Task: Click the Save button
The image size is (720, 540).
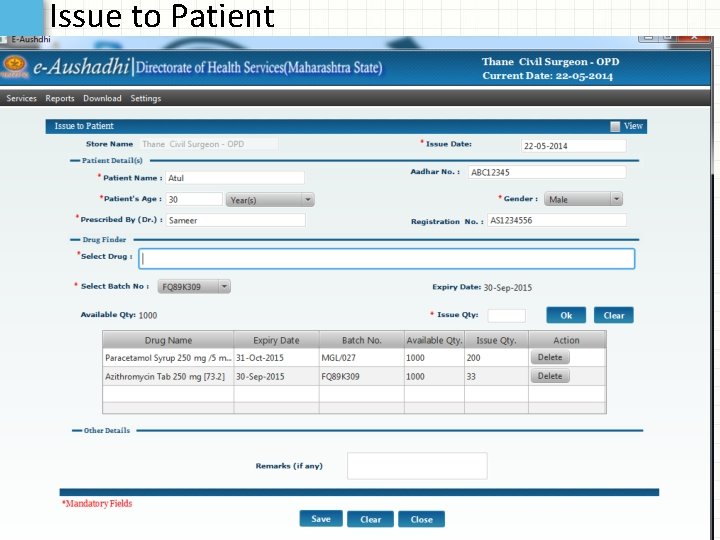Action: 321,519
